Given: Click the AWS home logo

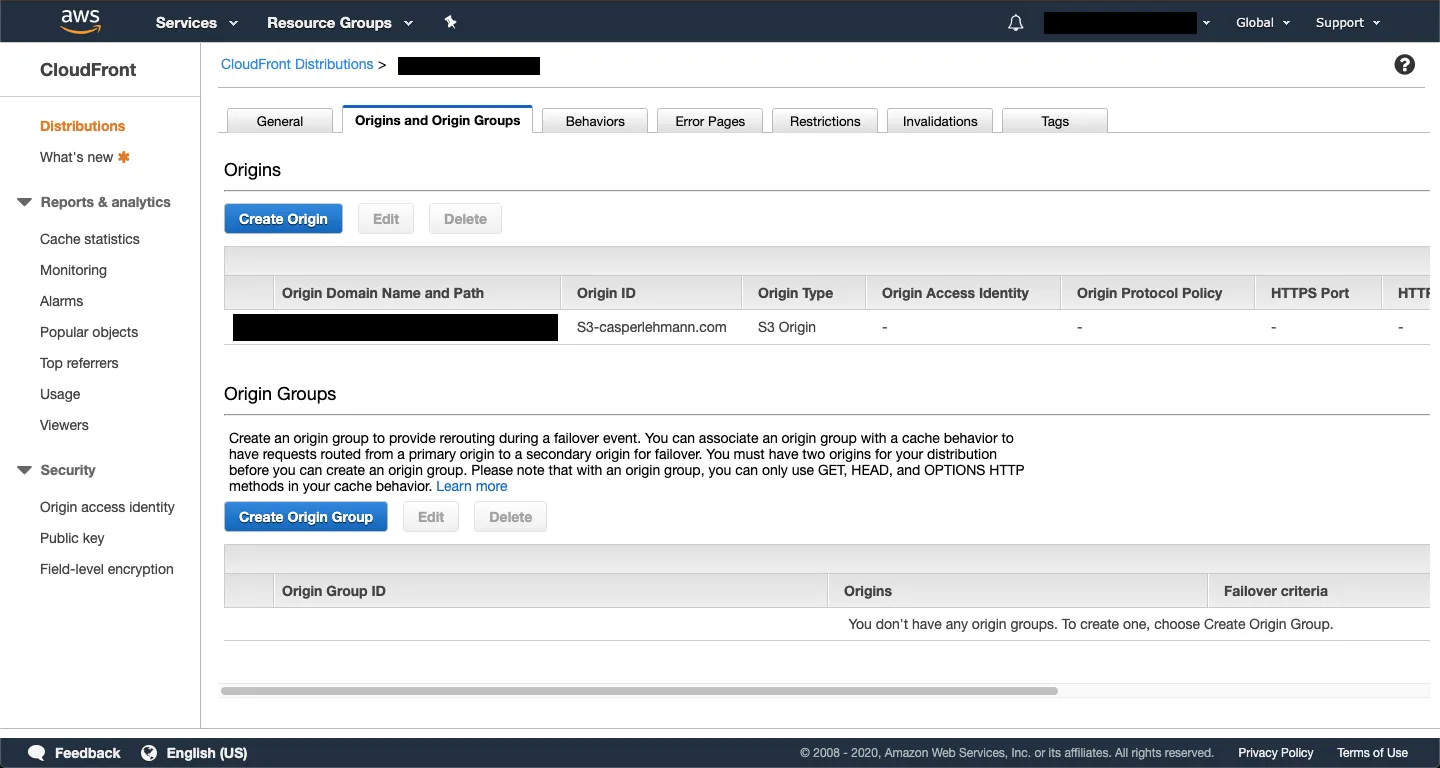Looking at the screenshot, I should click(80, 21).
